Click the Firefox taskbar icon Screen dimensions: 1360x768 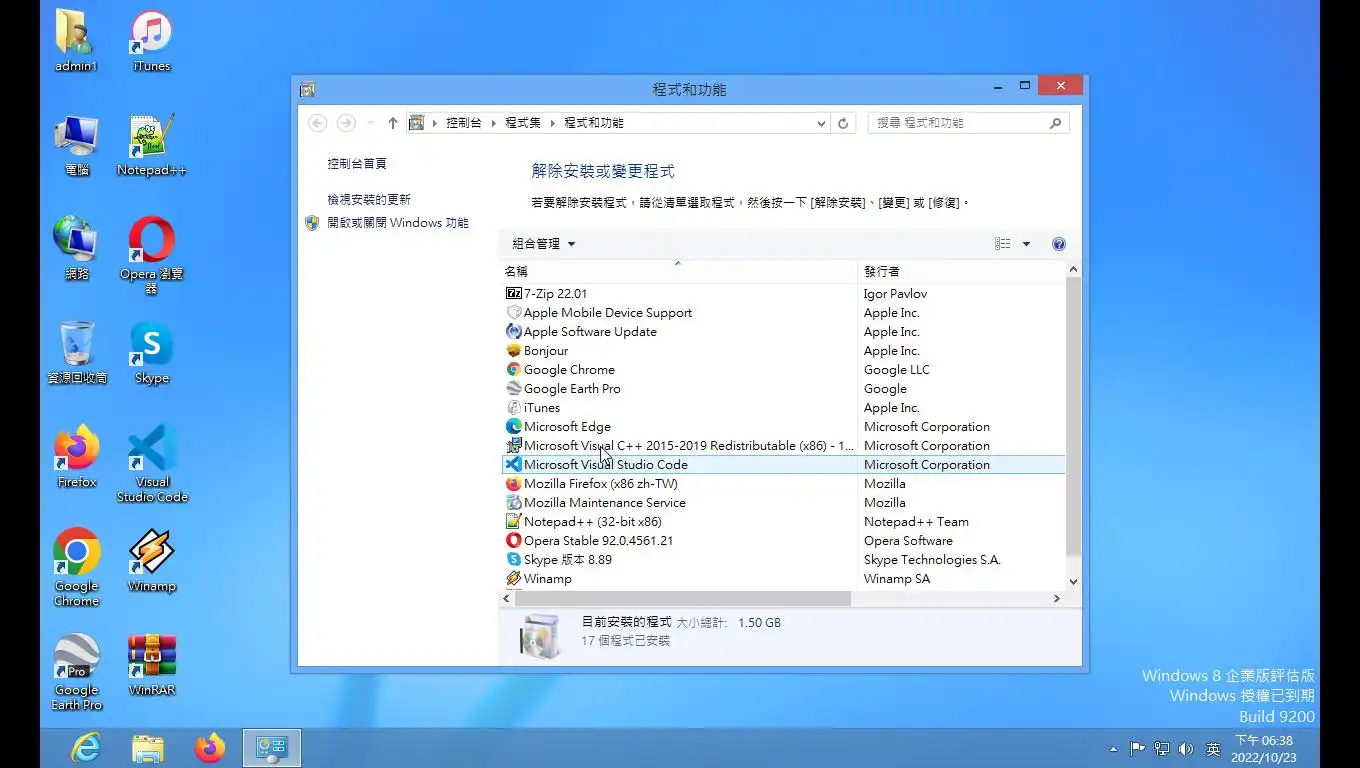[210, 748]
